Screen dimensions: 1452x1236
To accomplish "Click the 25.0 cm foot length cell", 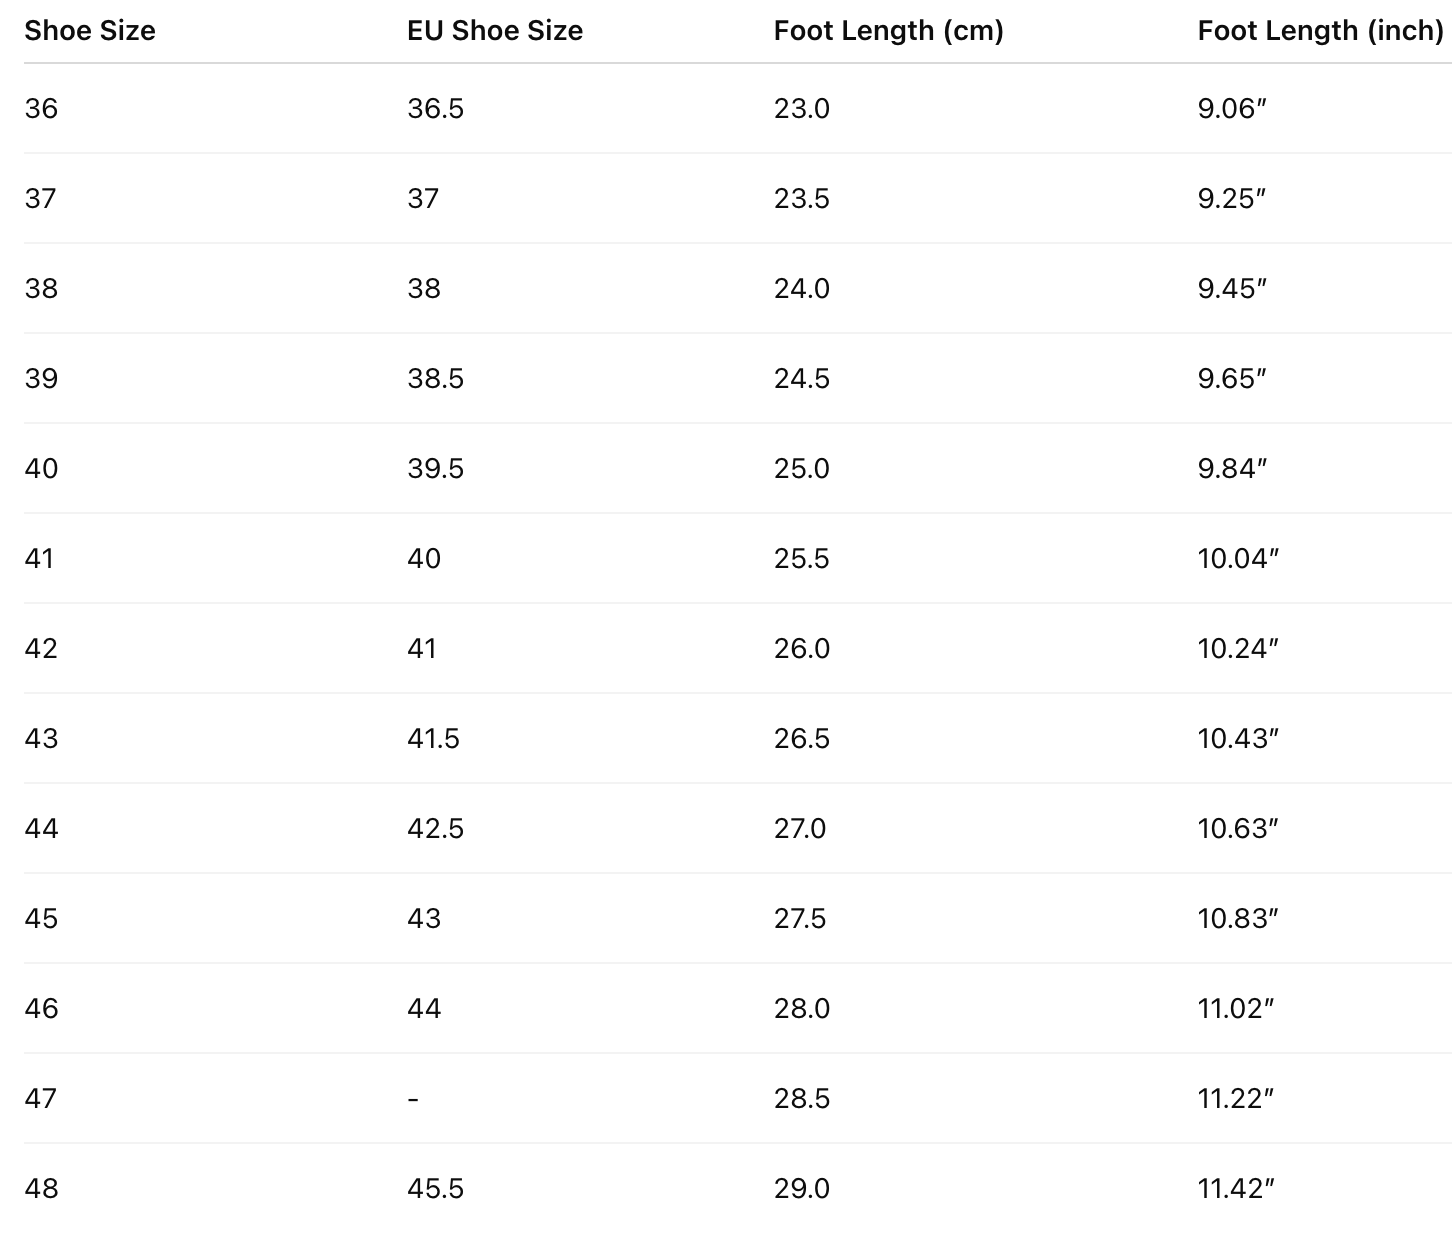I will coord(801,468).
